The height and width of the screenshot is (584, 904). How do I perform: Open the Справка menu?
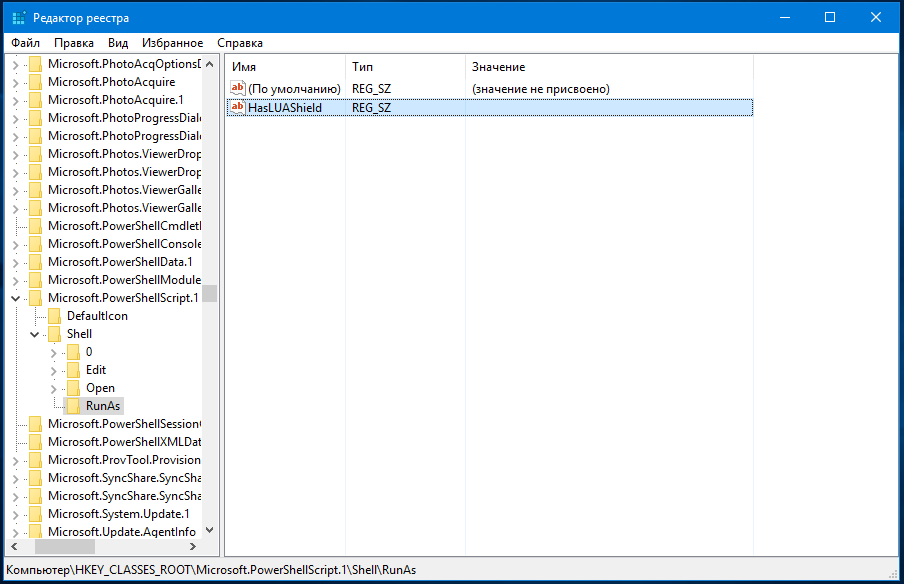click(x=240, y=43)
